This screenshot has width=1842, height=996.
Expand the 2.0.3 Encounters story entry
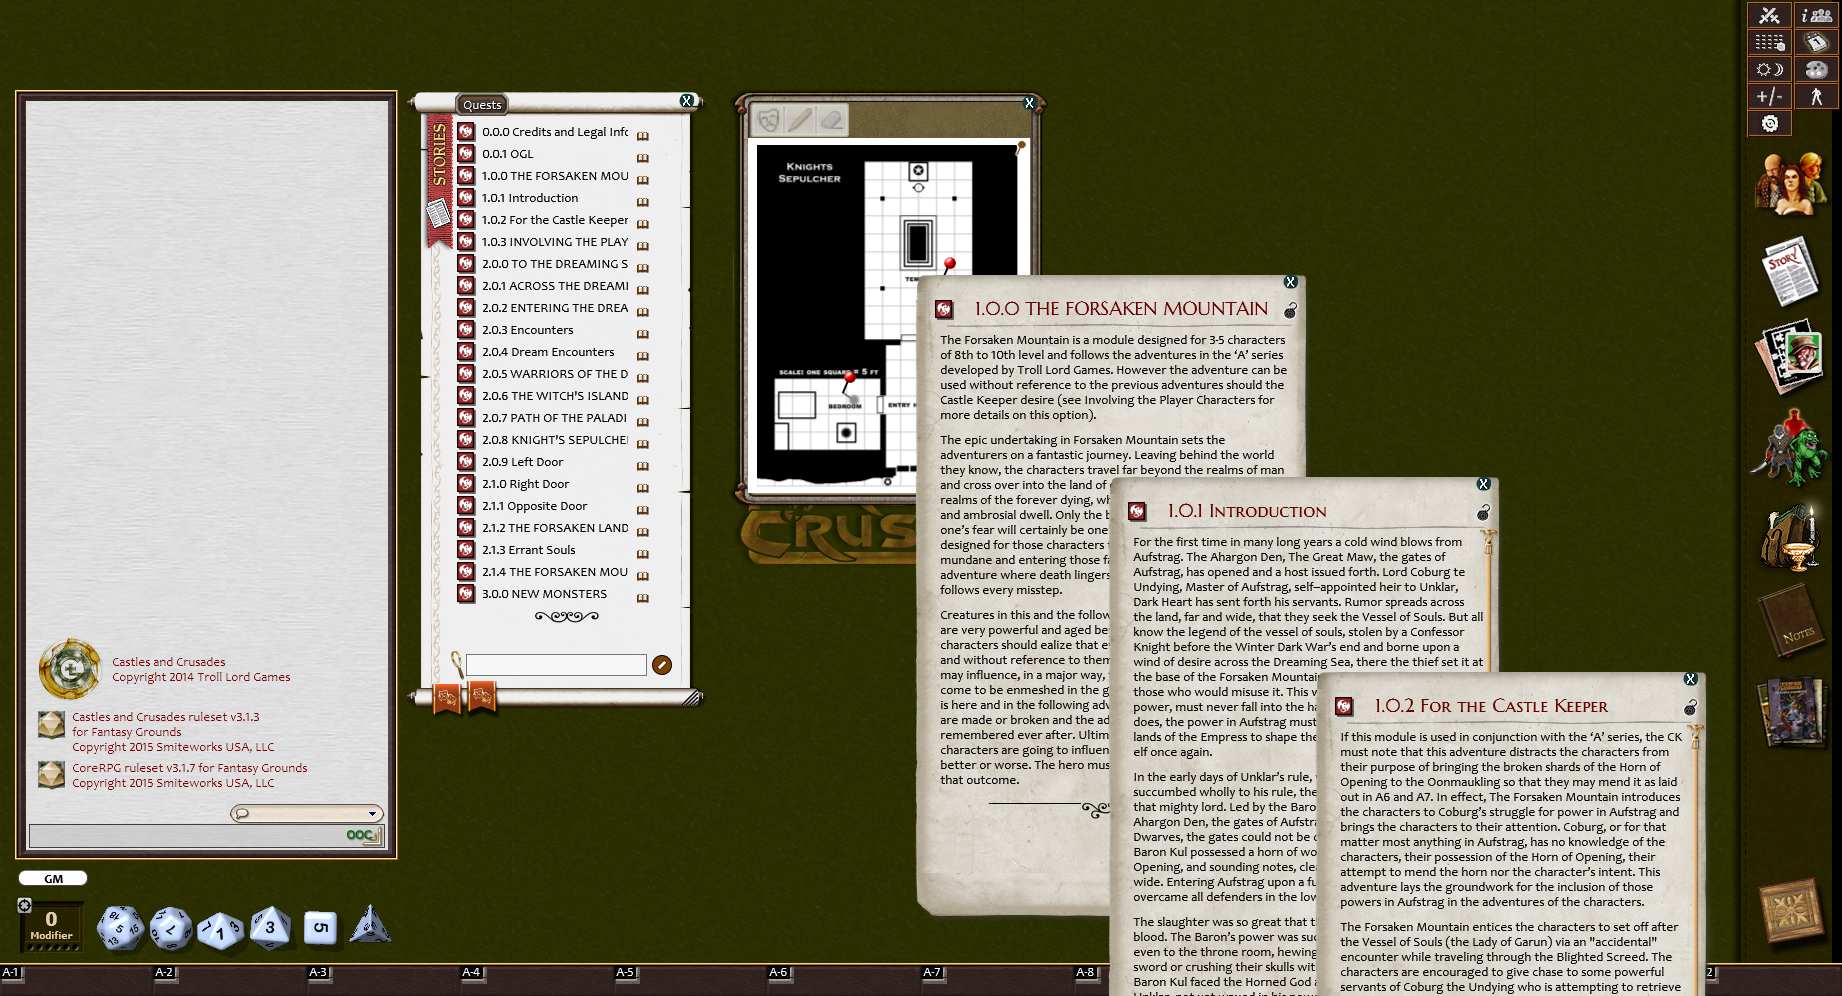coord(643,332)
